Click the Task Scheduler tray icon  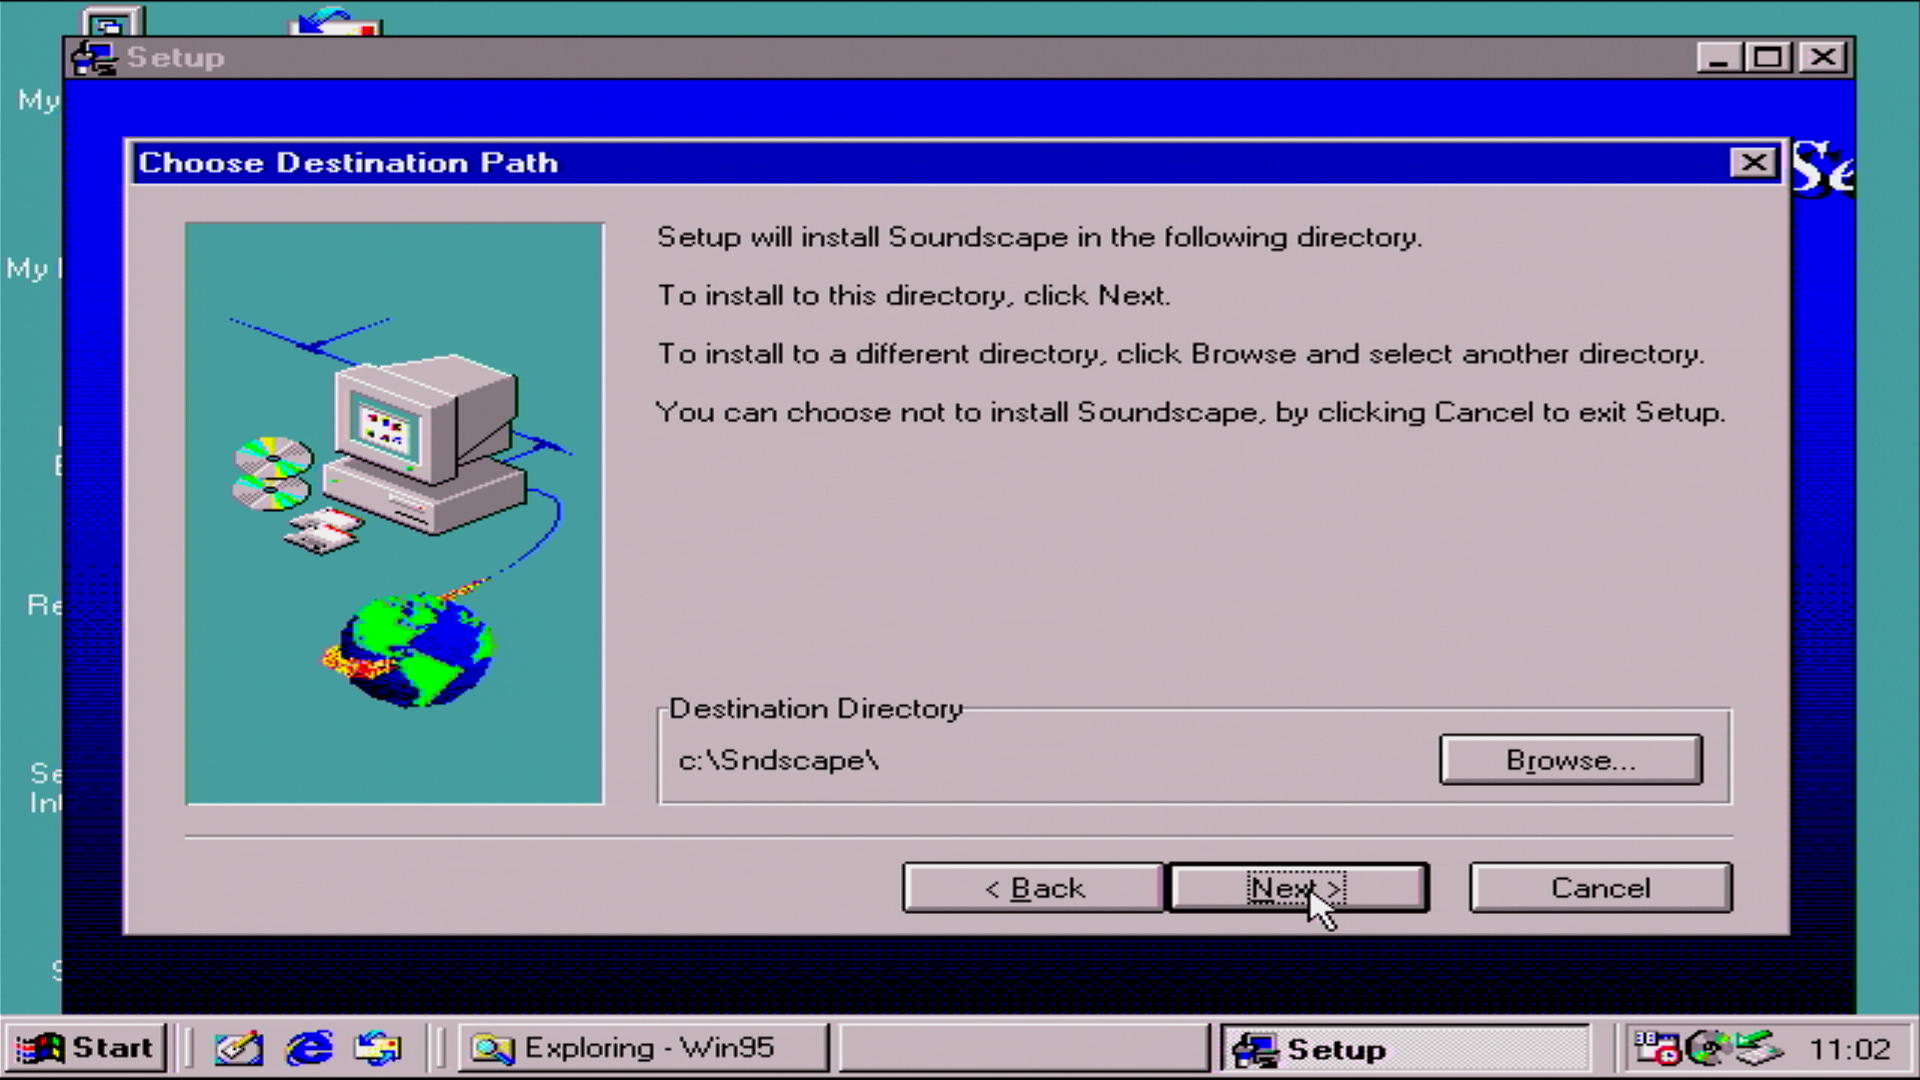pyautogui.click(x=1657, y=1048)
